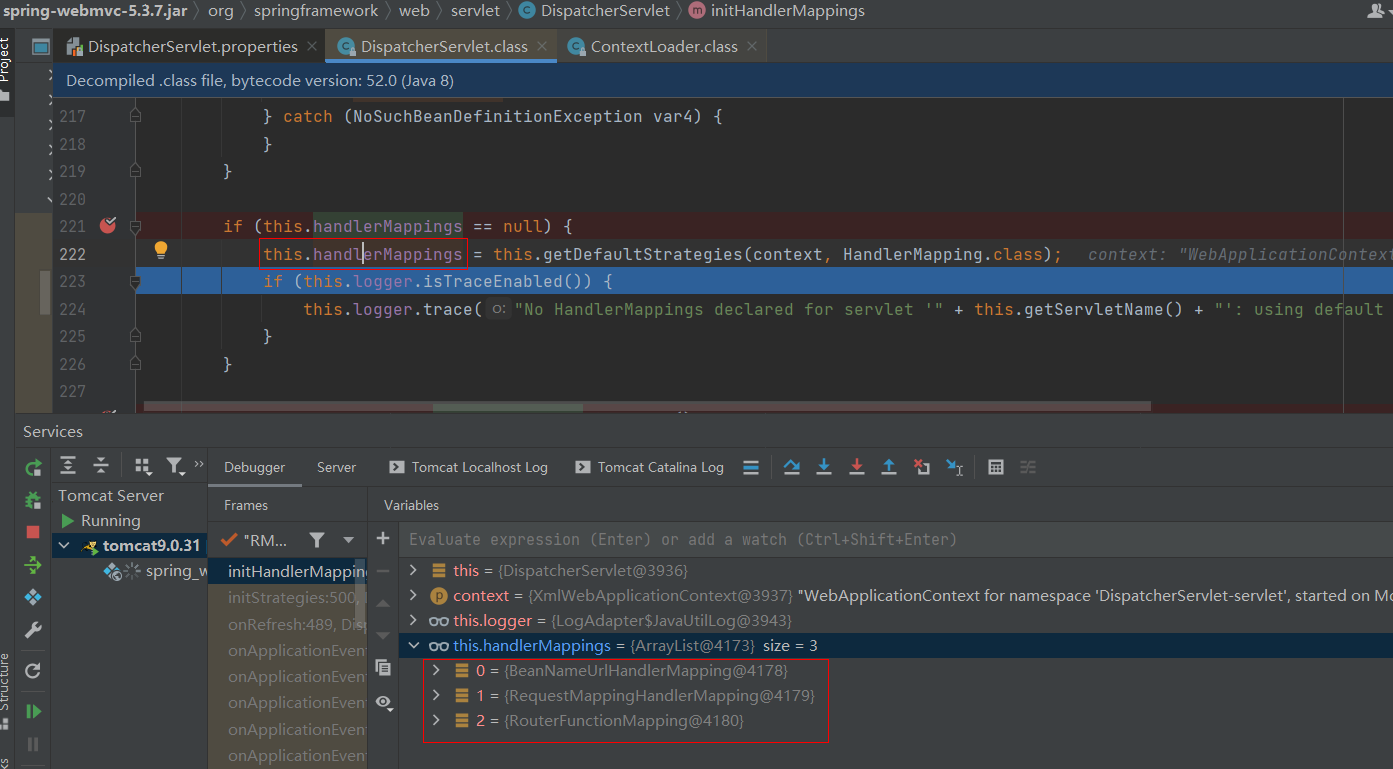Click Show Execution Point icon
The width and height of the screenshot is (1393, 769).
coord(751,467)
